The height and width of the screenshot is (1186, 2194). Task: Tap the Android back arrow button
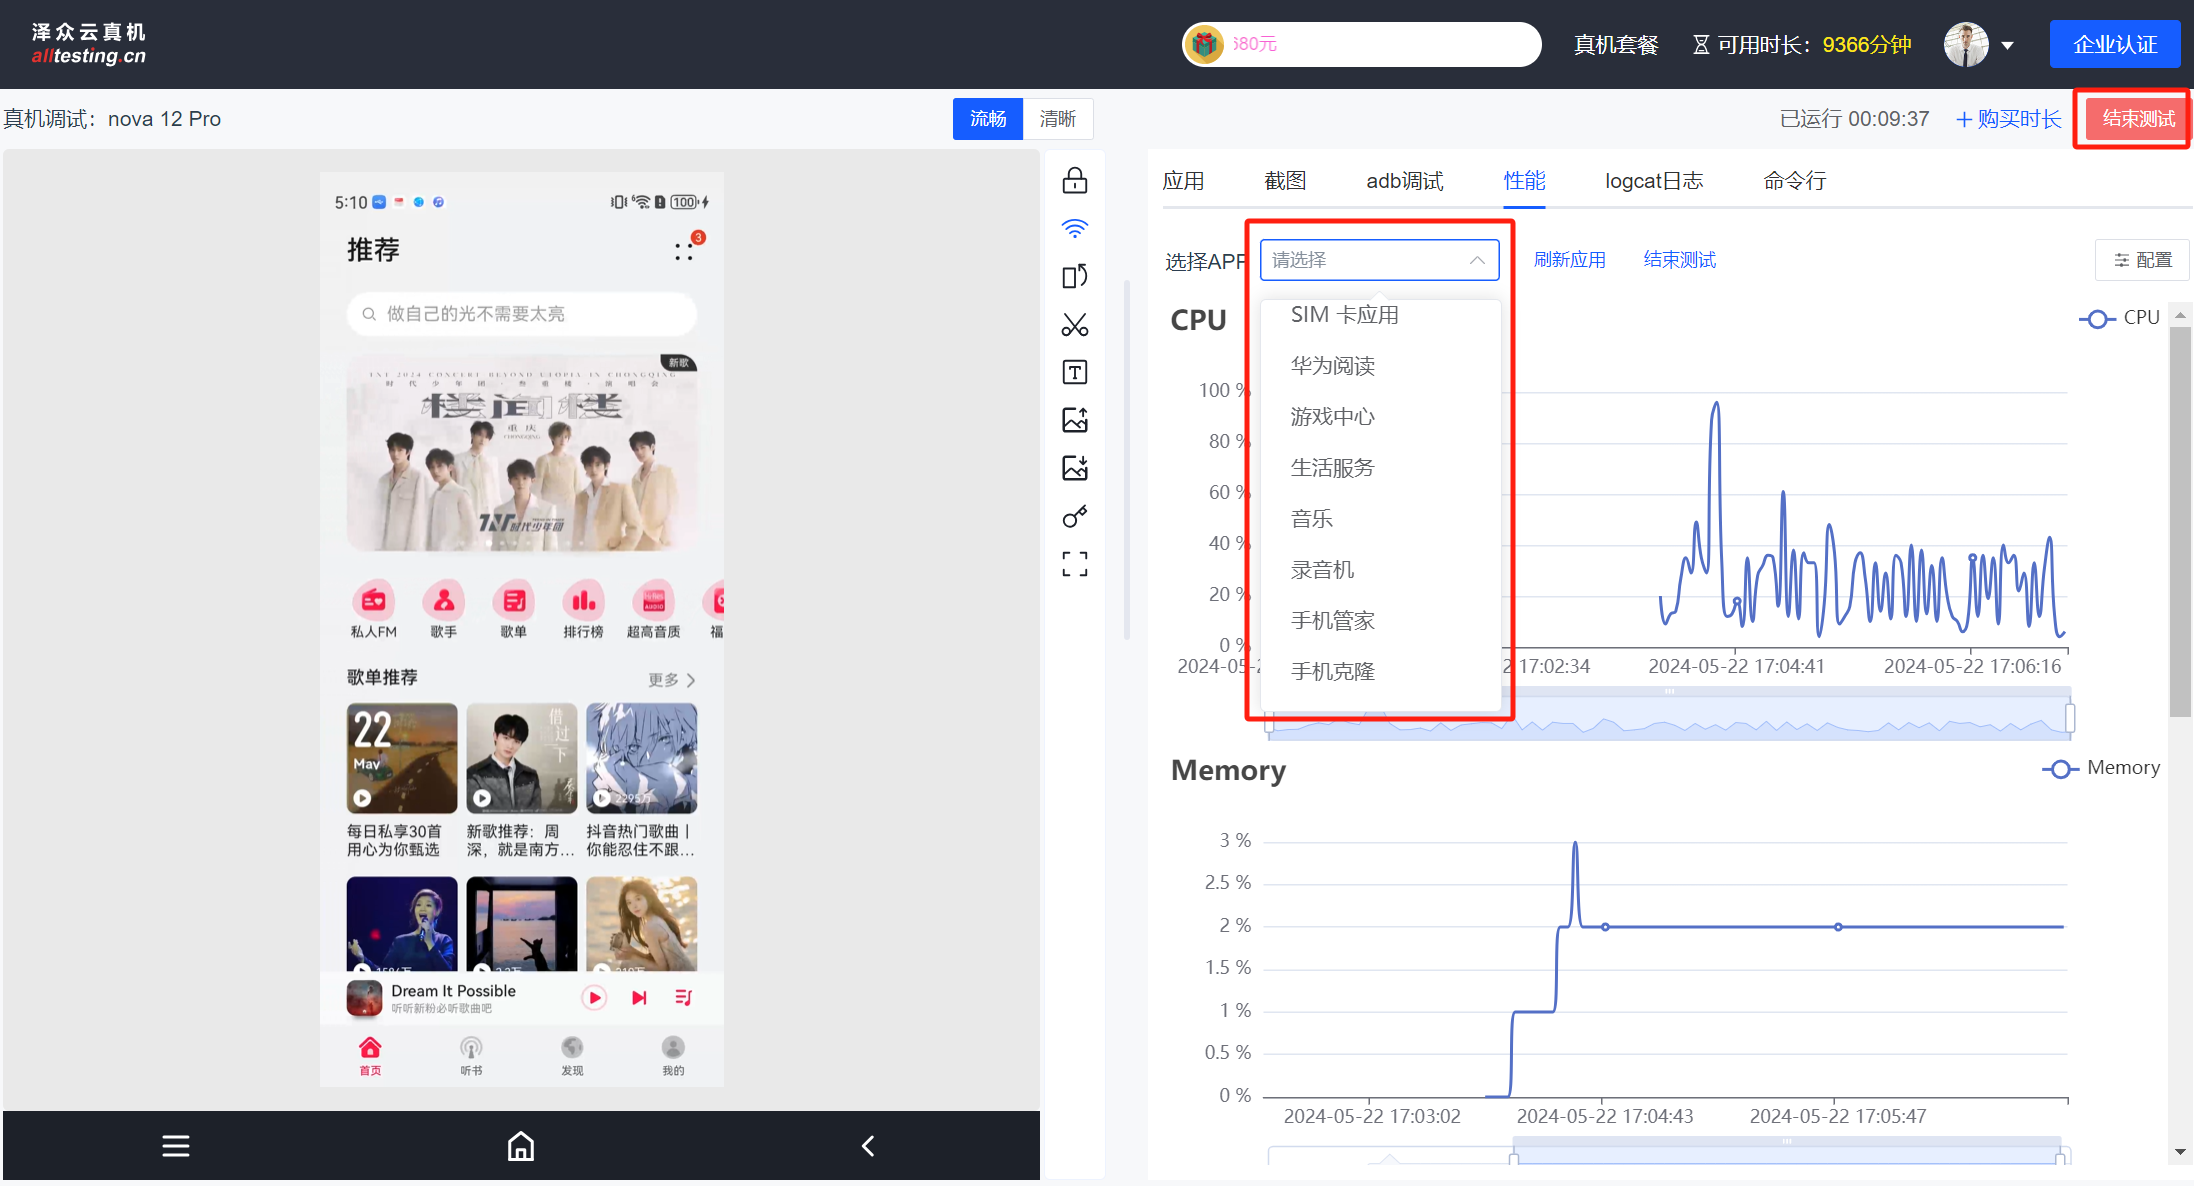click(x=867, y=1146)
